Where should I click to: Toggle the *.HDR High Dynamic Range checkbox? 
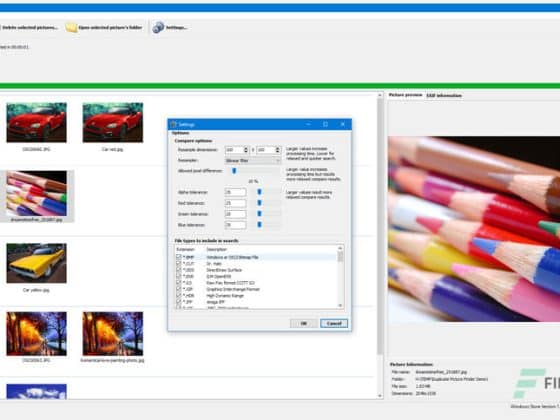tap(179, 295)
